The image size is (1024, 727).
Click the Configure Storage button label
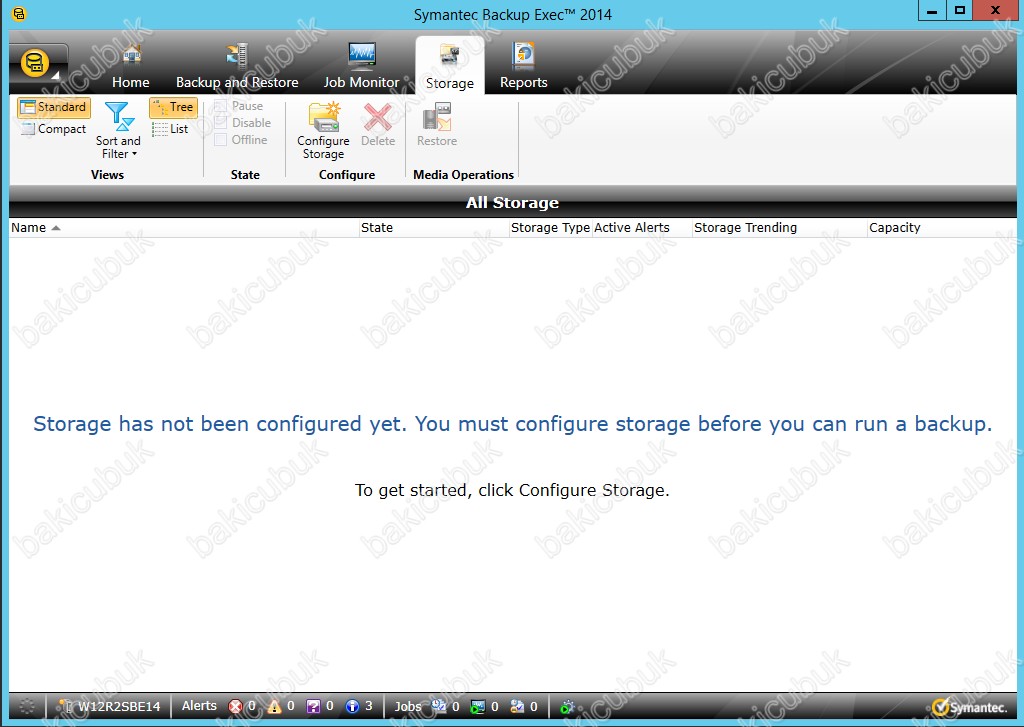323,148
